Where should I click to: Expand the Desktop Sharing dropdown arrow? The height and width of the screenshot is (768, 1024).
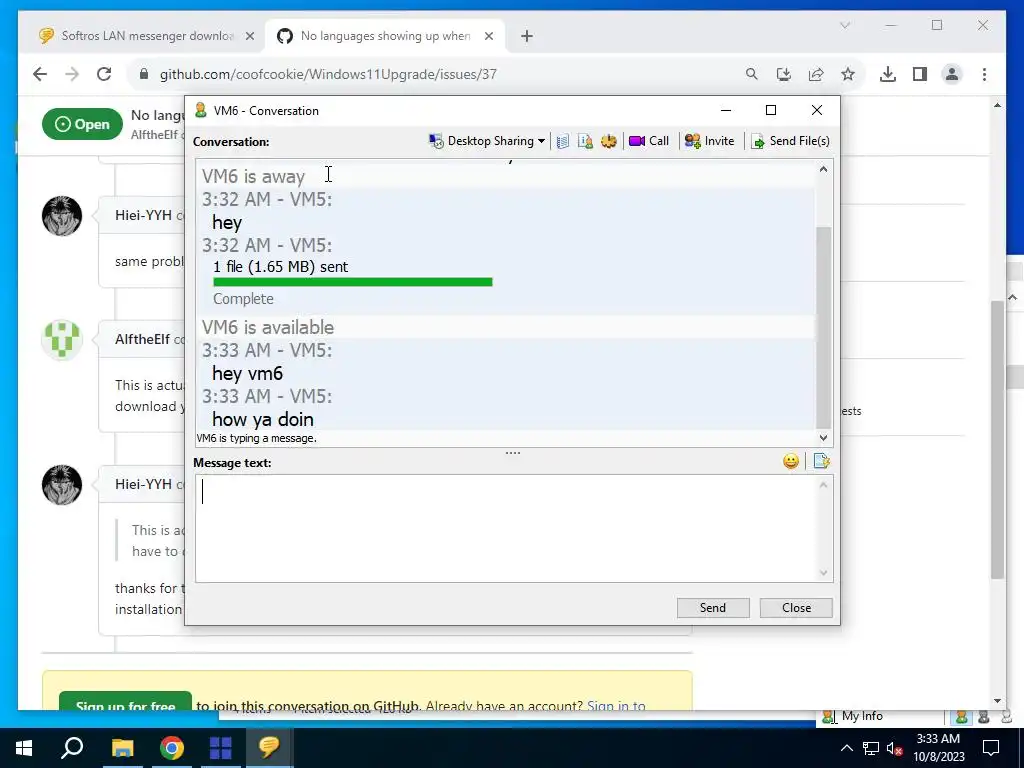(x=541, y=141)
